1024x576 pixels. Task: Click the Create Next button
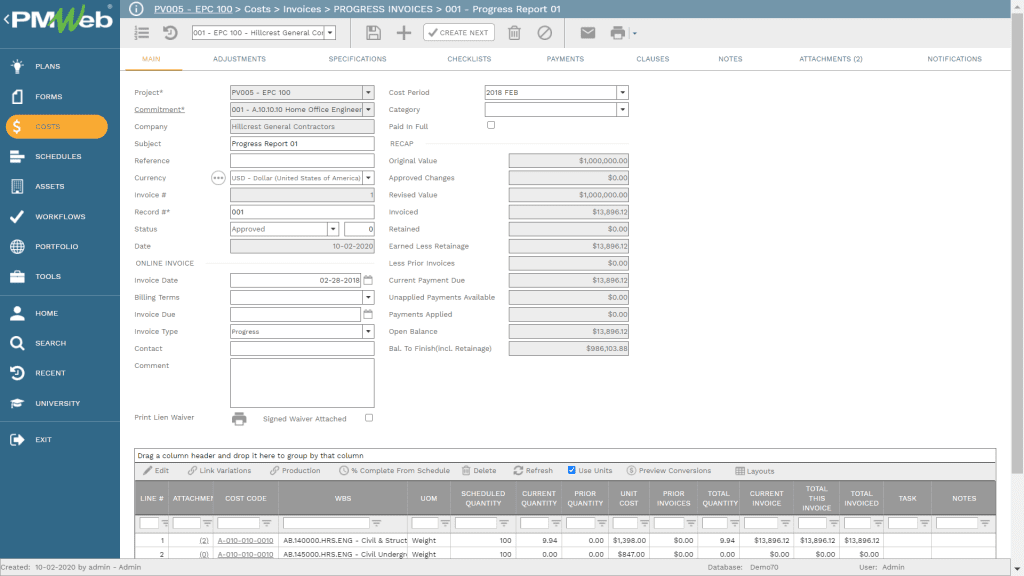point(459,33)
